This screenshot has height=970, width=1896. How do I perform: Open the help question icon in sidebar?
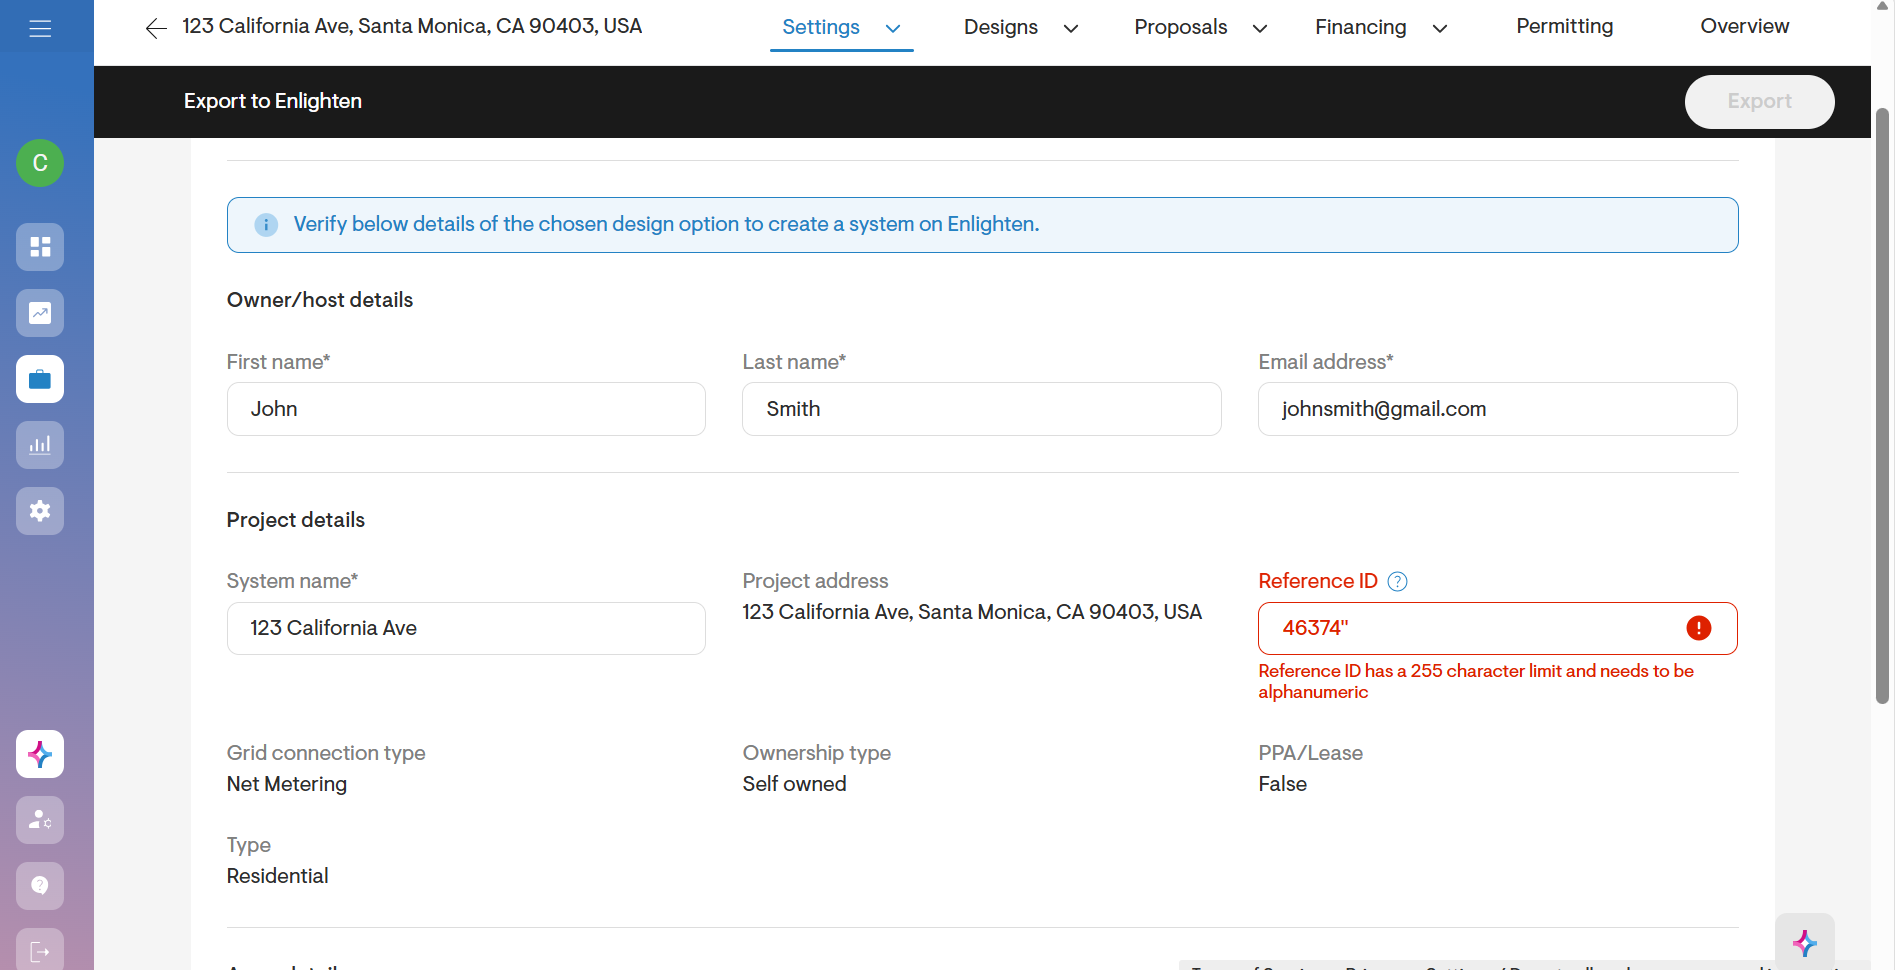(40, 886)
